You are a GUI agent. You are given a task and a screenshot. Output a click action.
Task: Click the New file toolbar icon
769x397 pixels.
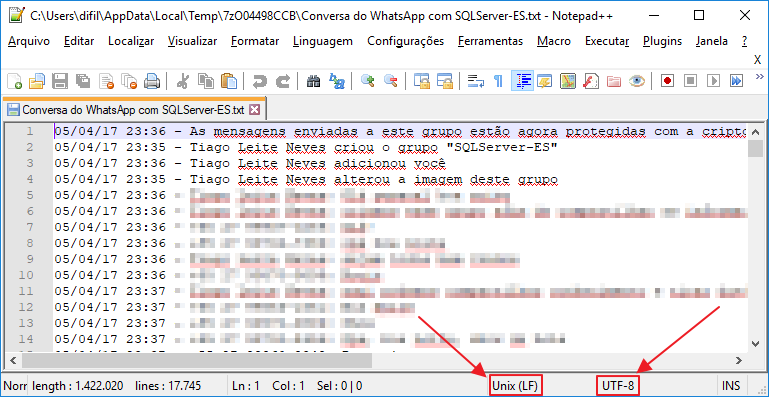click(x=15, y=81)
